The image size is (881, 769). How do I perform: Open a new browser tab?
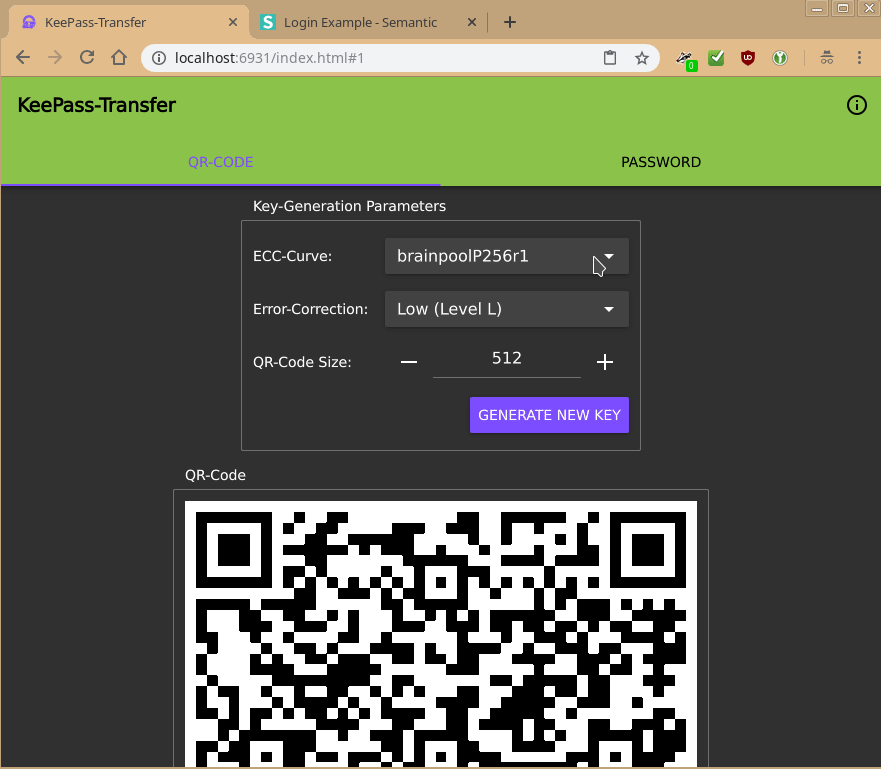click(510, 22)
